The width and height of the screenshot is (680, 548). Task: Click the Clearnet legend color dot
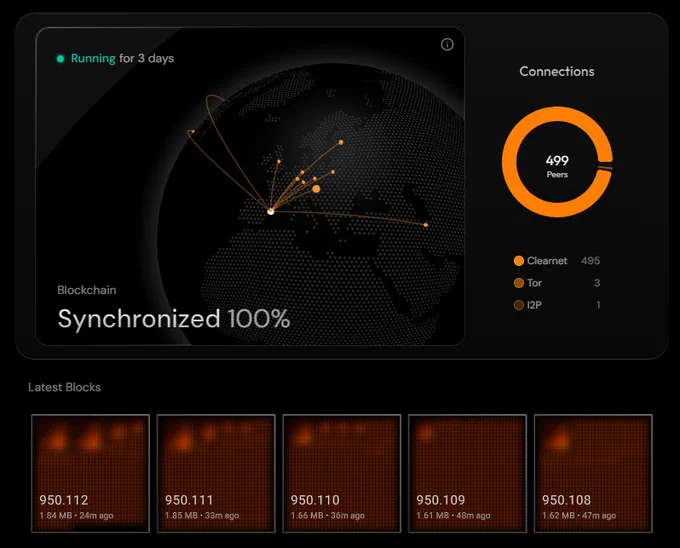[519, 261]
